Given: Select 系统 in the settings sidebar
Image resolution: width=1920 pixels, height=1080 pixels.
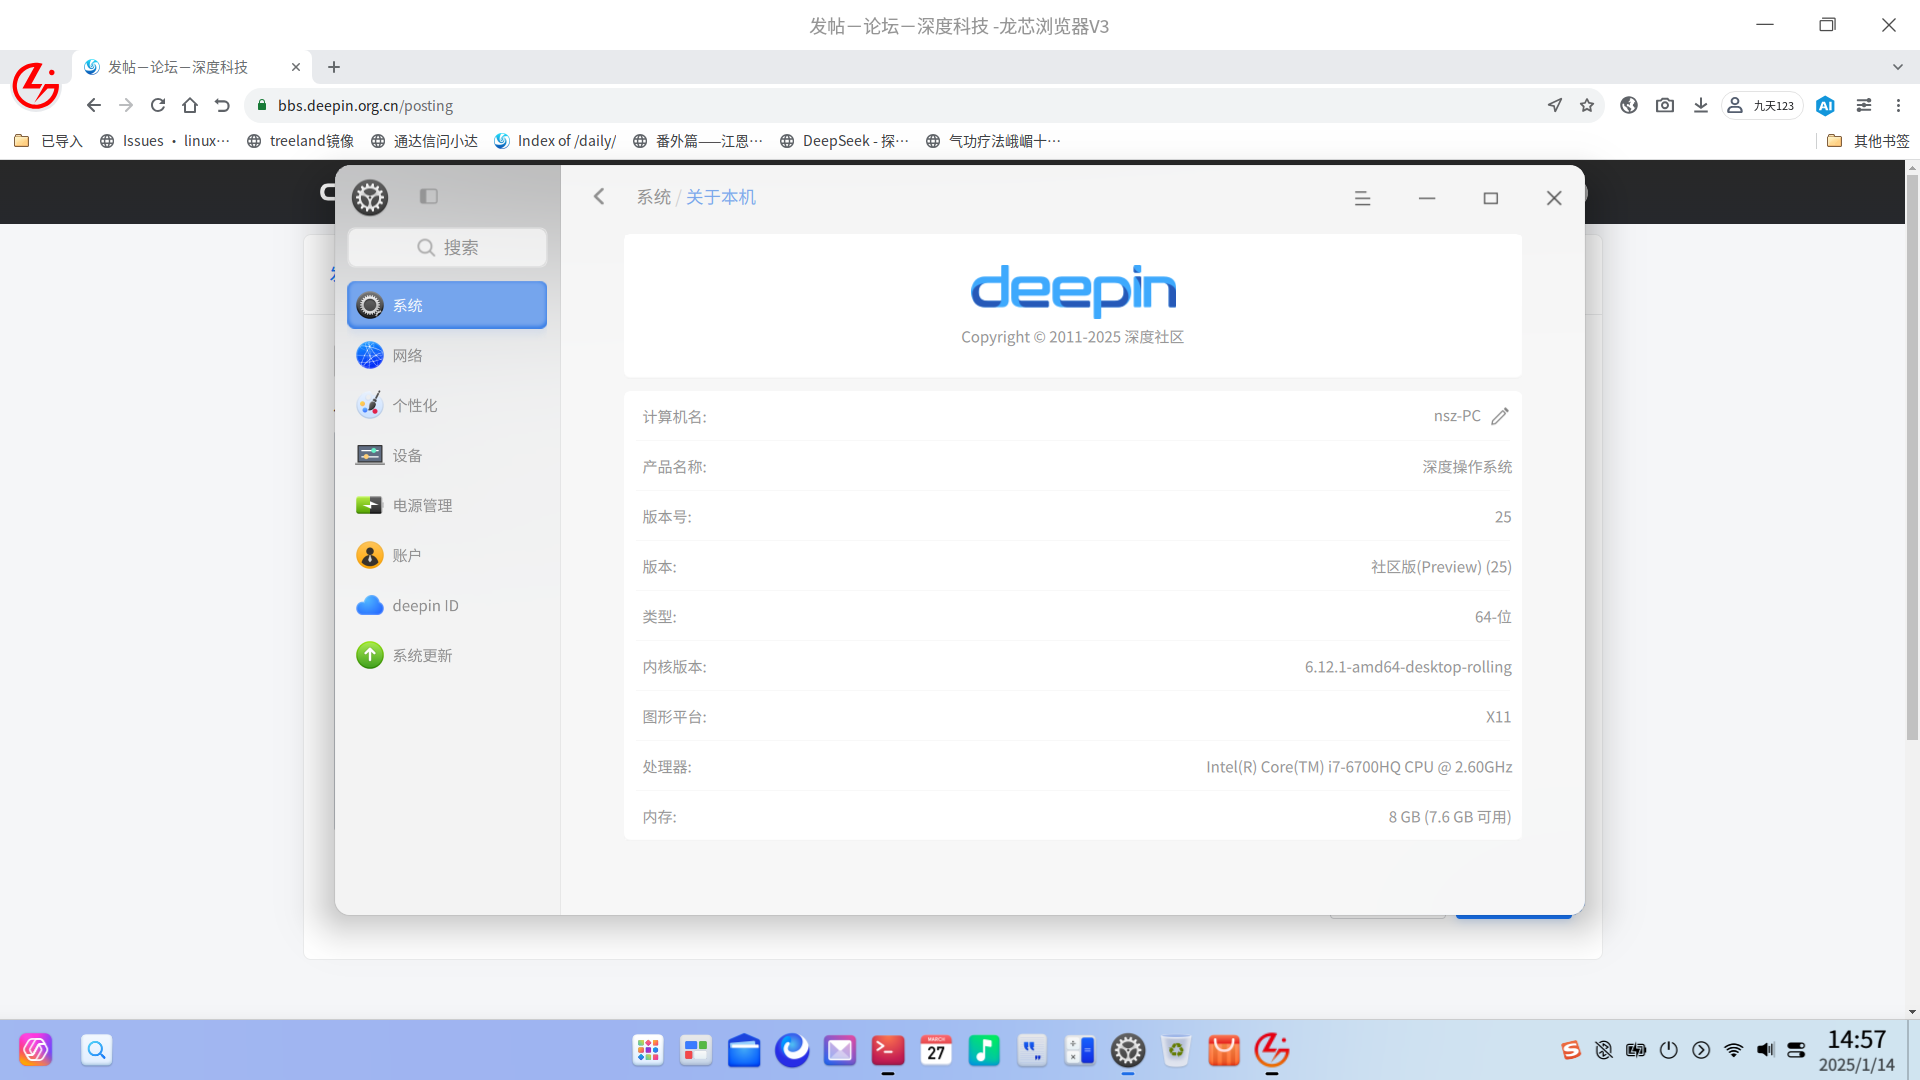Looking at the screenshot, I should (x=447, y=305).
